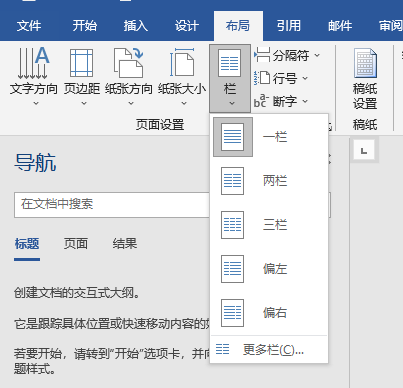Expand the 断字 hyphenation dropdown
Image resolution: width=403 pixels, height=388 pixels.
(281, 101)
